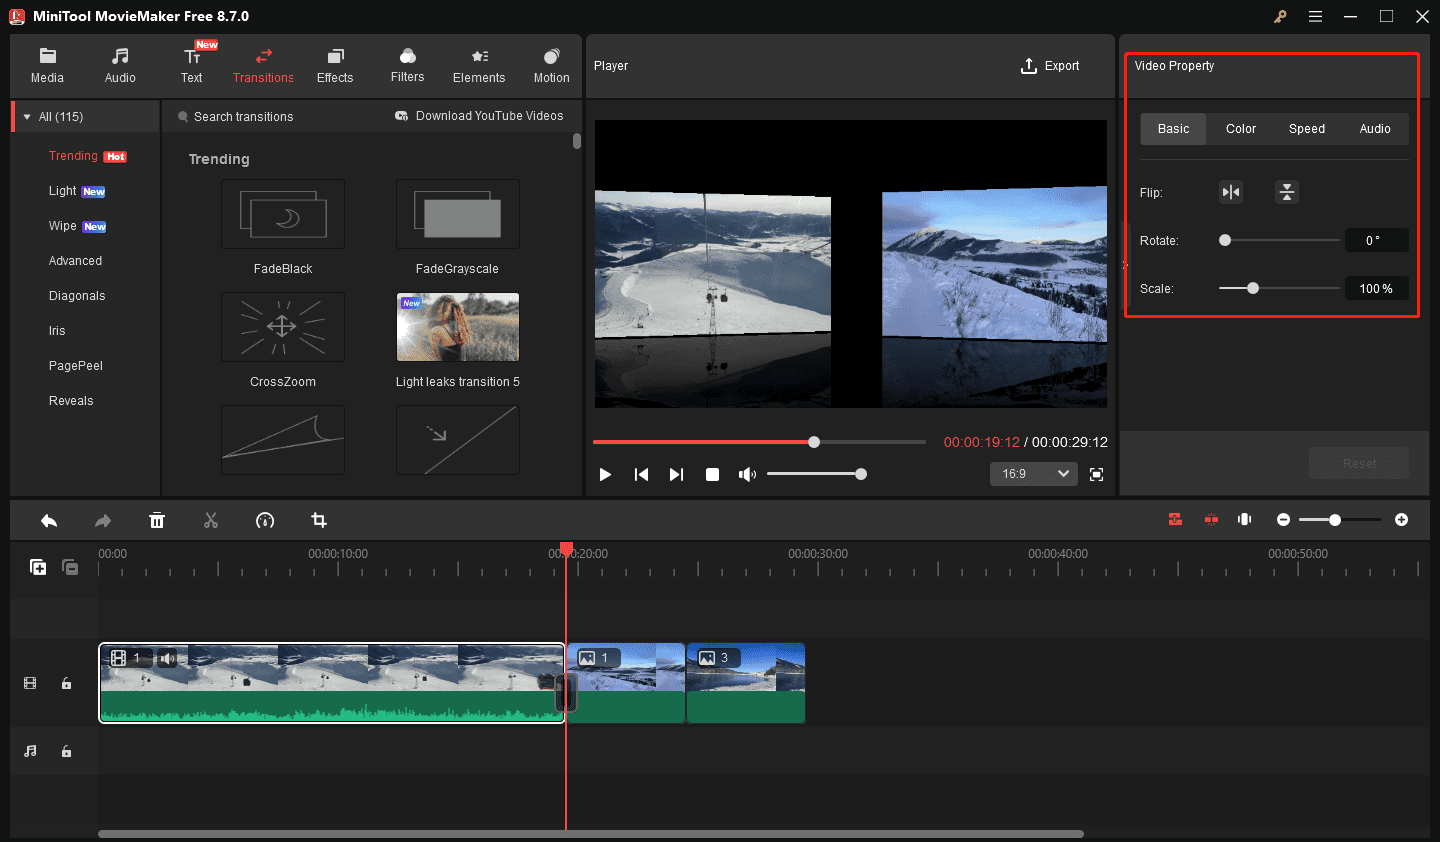Click the redo arrow in timeline toolbar
This screenshot has height=842, width=1440.
[x=103, y=520]
